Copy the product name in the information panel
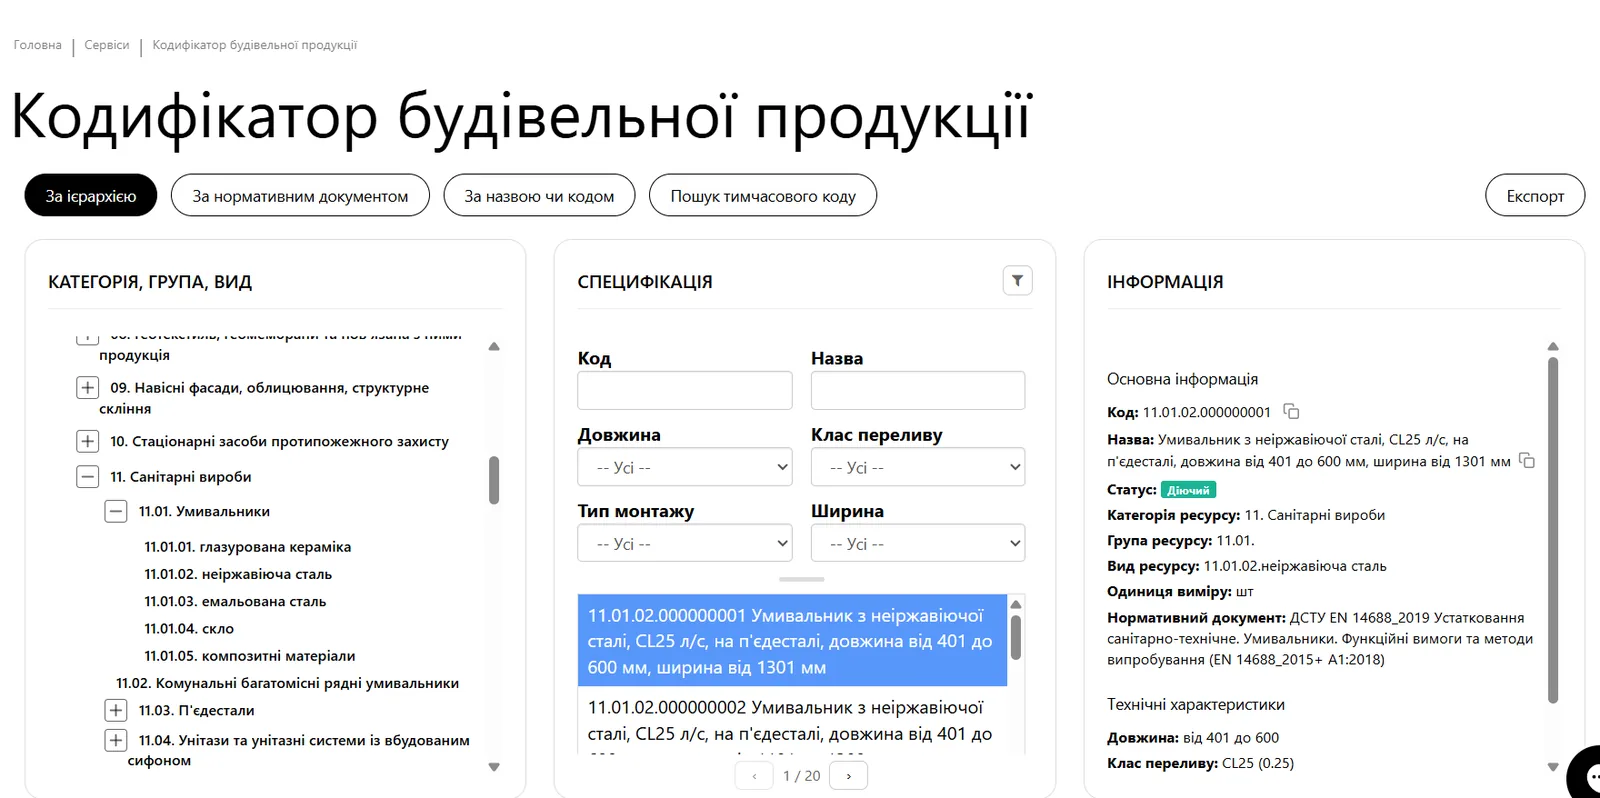 (x=1526, y=460)
